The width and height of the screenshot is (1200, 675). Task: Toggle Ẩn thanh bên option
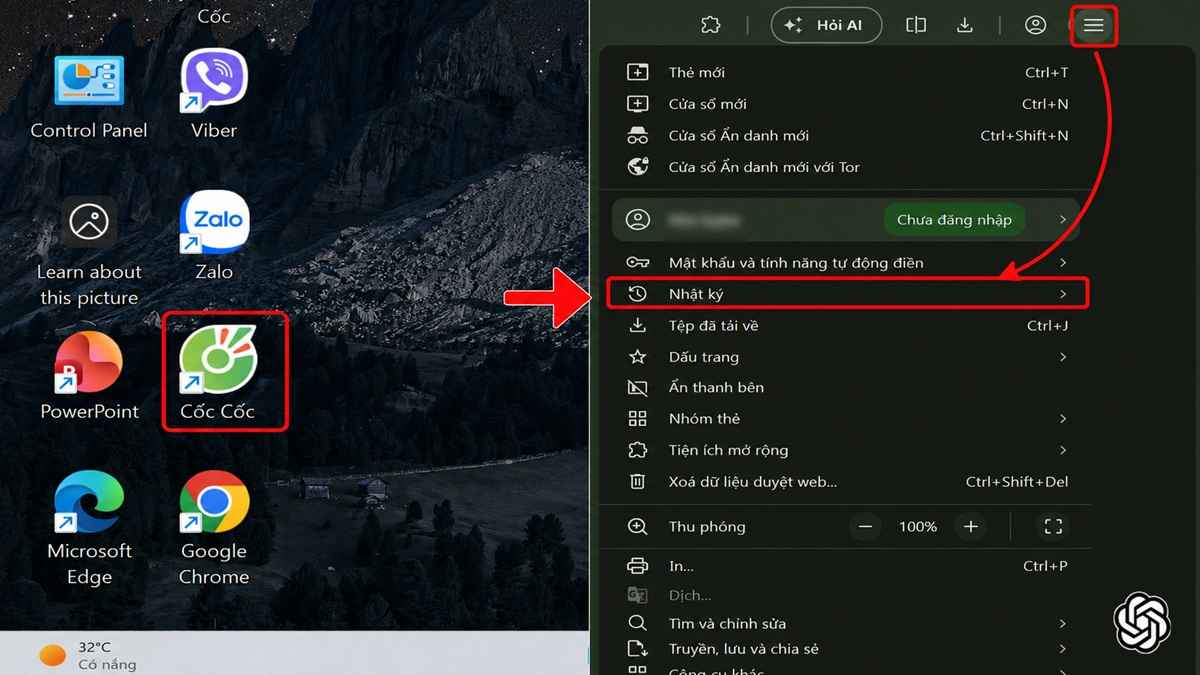click(x=847, y=387)
